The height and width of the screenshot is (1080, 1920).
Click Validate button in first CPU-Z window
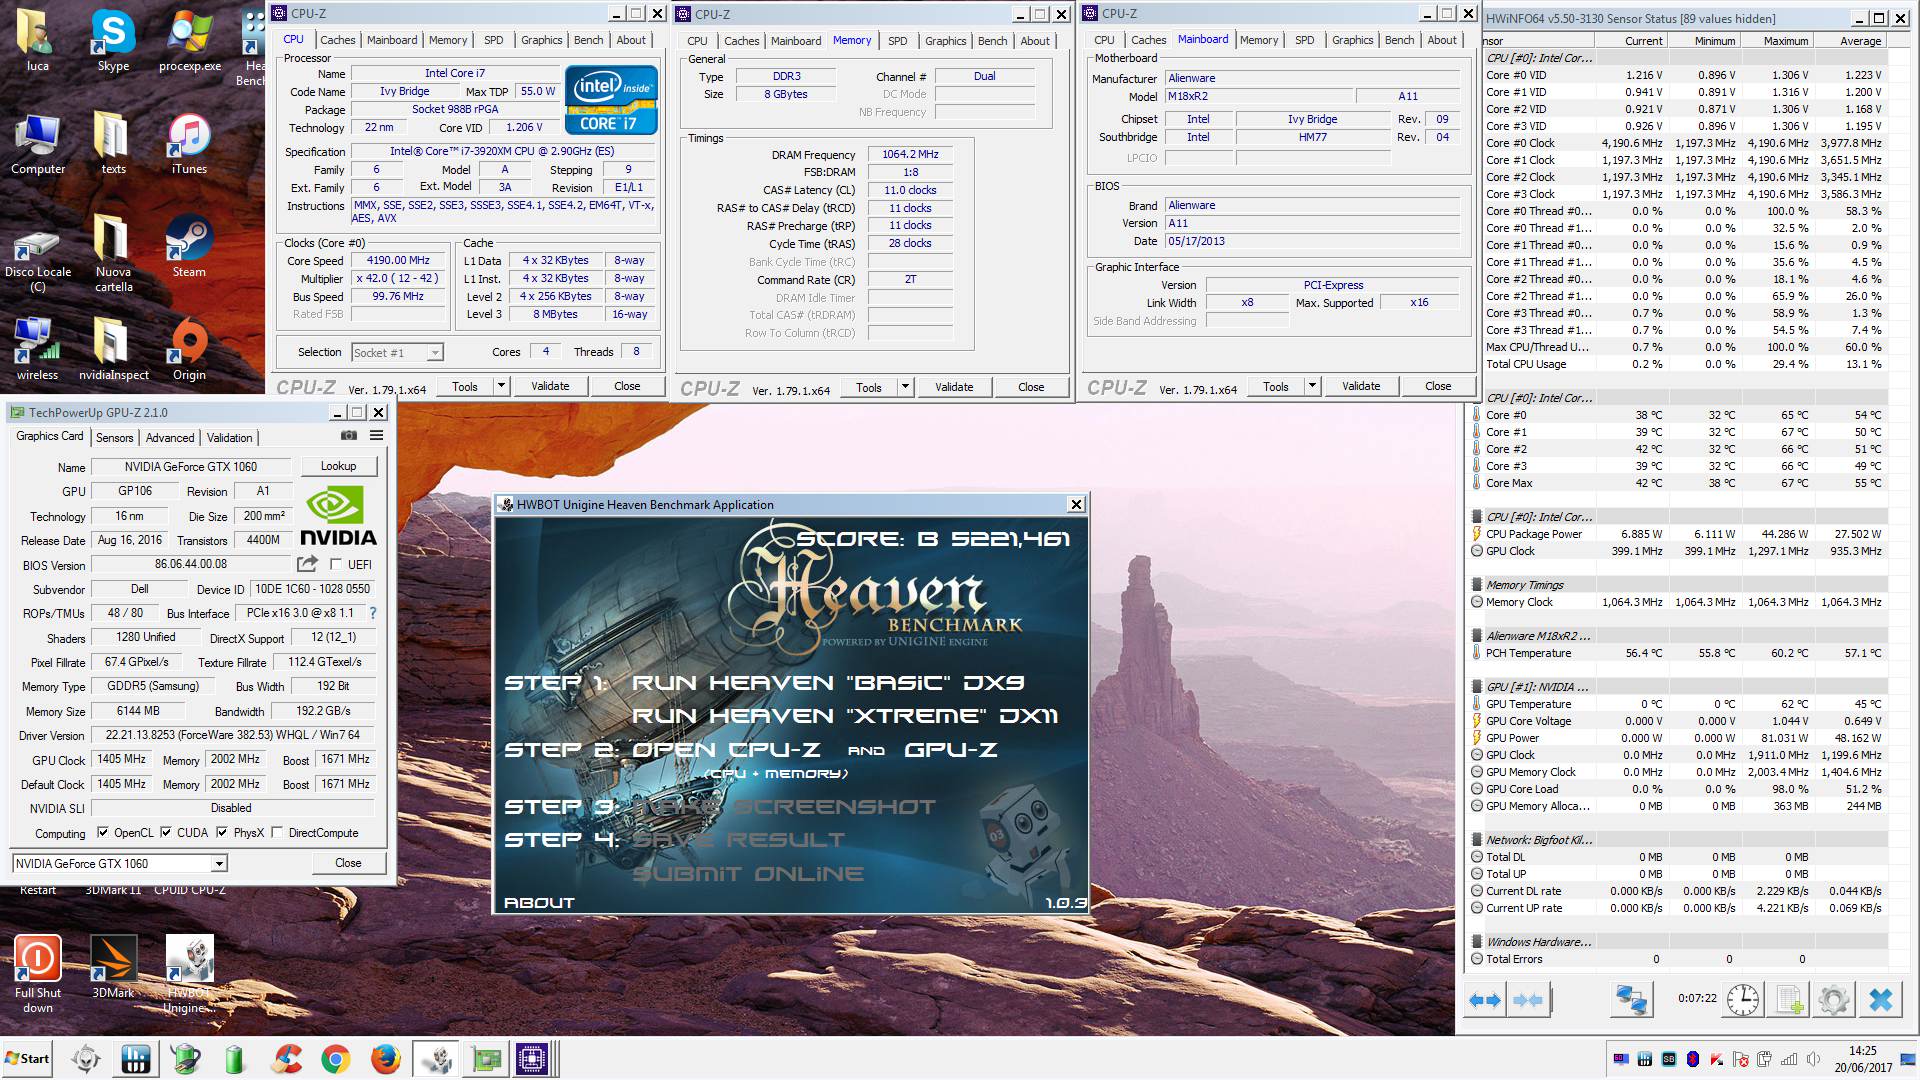pos(550,386)
